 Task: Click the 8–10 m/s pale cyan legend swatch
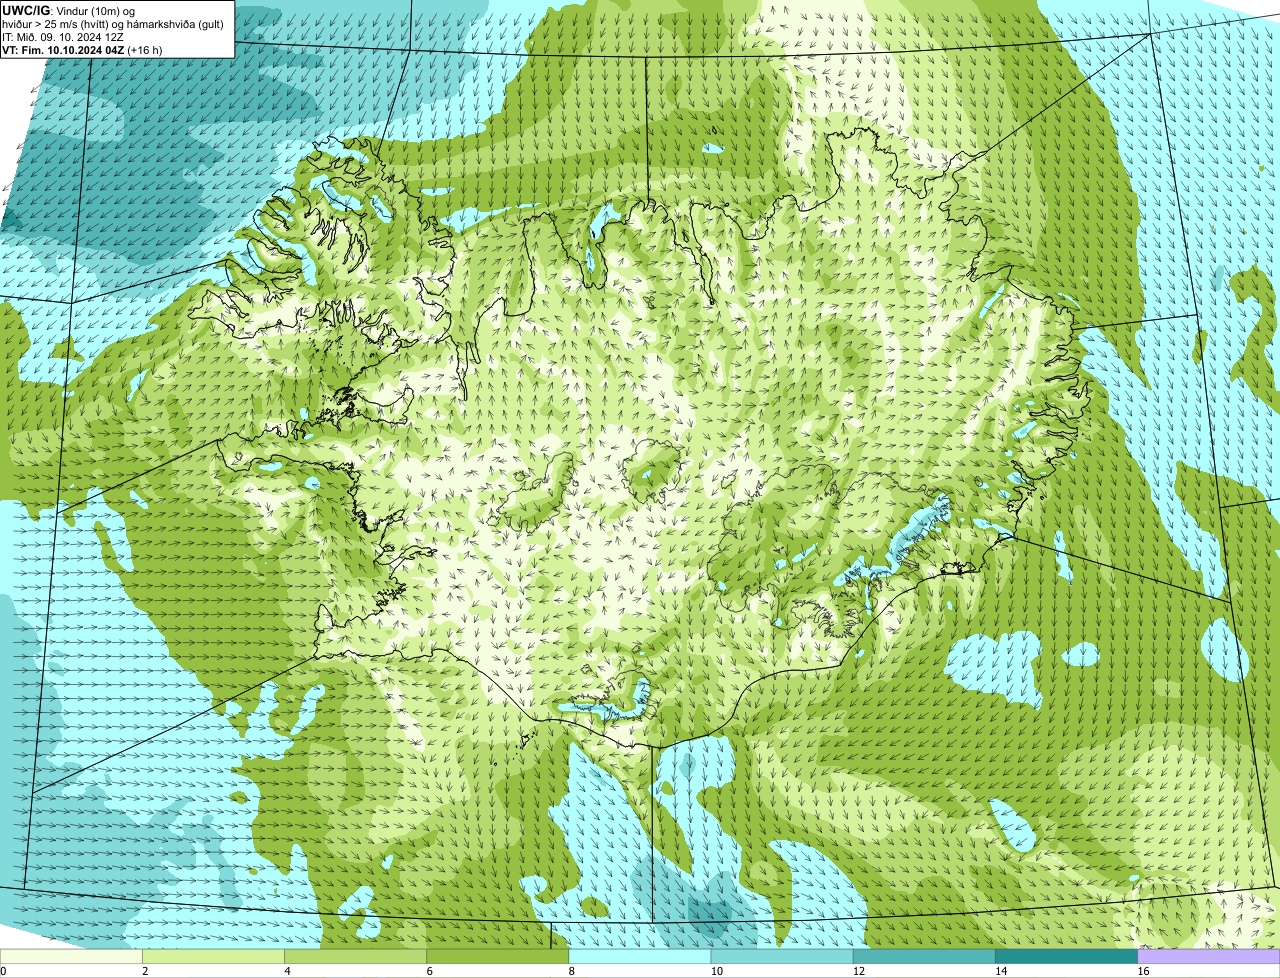(x=640, y=957)
